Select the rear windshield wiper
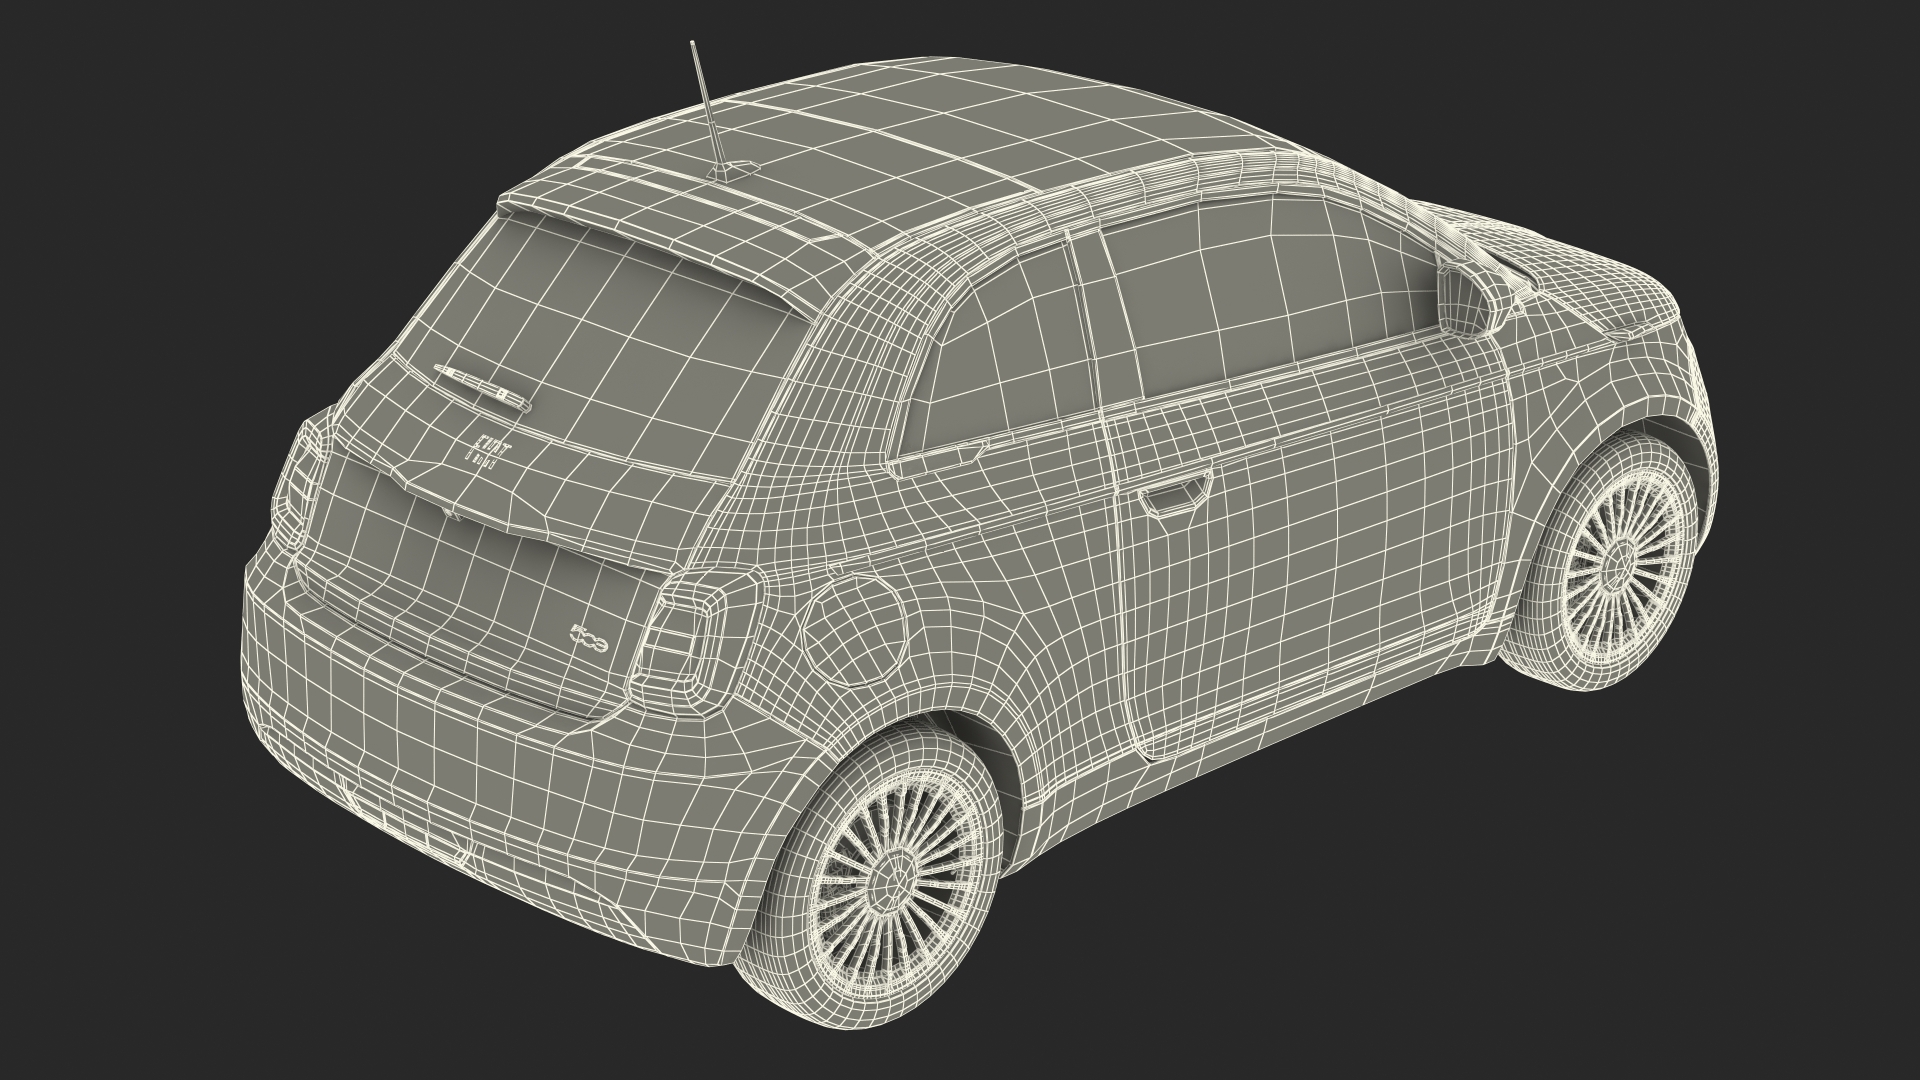This screenshot has height=1080, width=1920. 482,387
